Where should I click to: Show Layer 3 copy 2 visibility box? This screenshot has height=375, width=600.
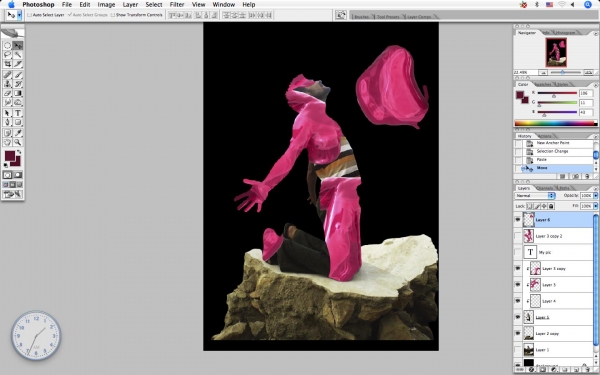(518, 236)
